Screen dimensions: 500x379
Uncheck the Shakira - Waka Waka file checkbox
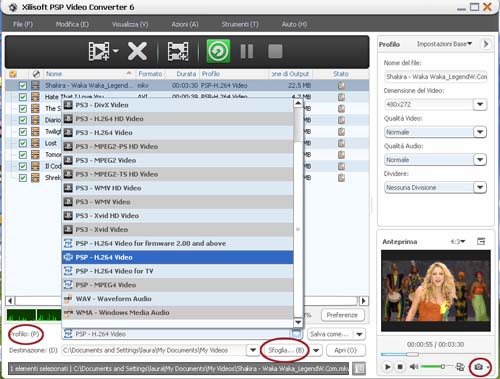click(x=23, y=86)
